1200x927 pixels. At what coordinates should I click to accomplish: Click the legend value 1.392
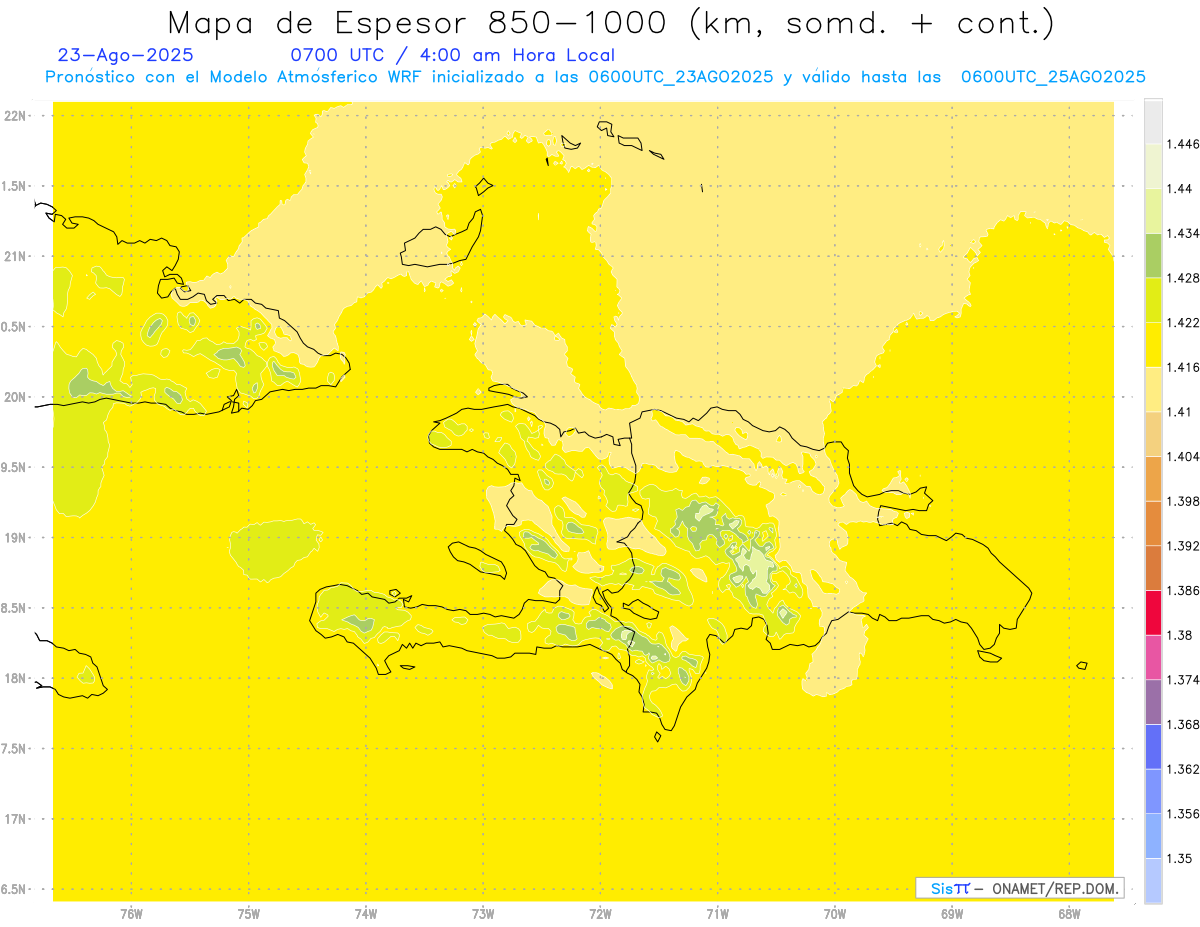click(1182, 546)
